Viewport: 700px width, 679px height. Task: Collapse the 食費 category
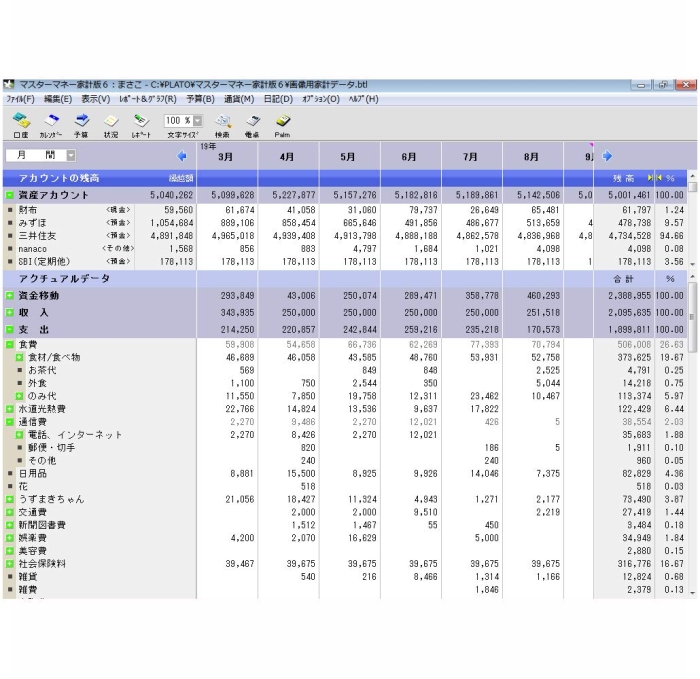point(9,345)
